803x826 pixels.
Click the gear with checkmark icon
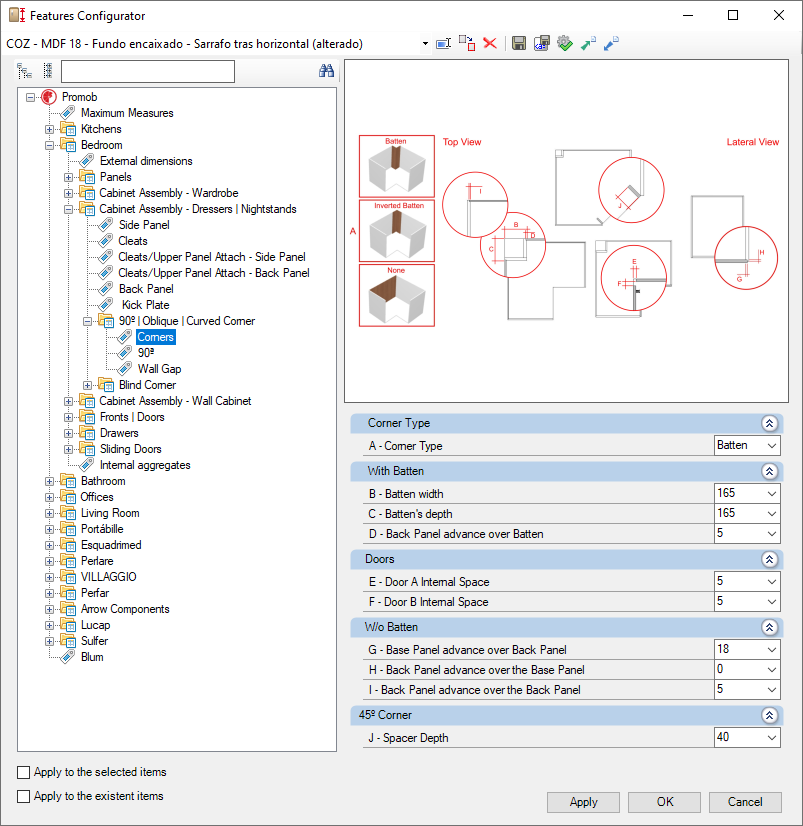(565, 43)
